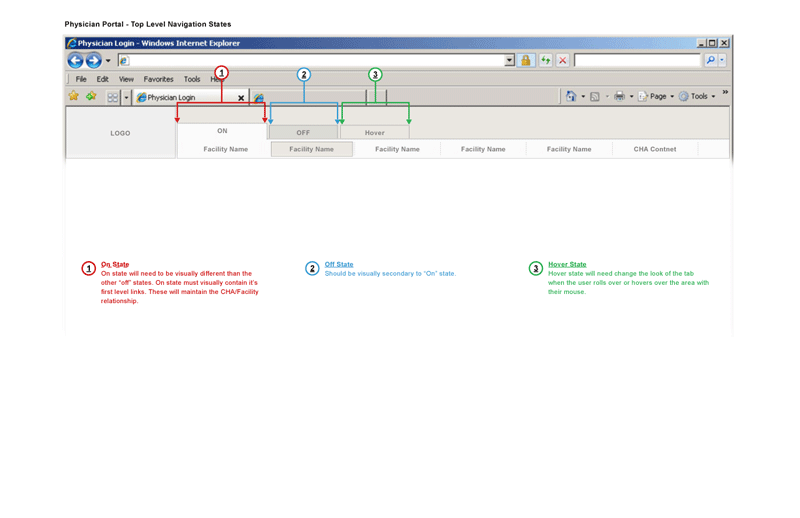Image resolution: width=800 pixels, height=518 pixels.
Task: Click first Facility Name under the ON tab
Action: [226, 149]
